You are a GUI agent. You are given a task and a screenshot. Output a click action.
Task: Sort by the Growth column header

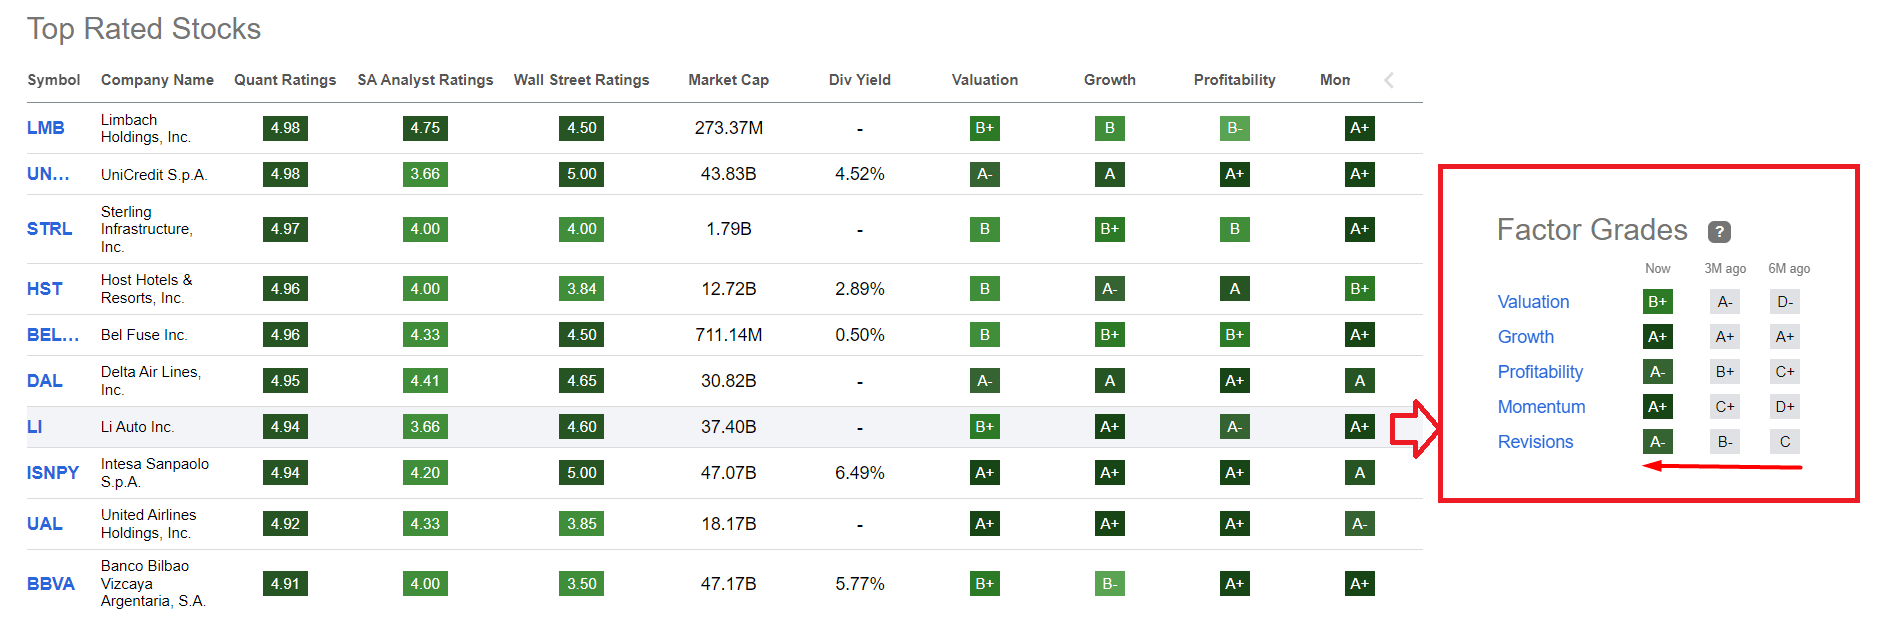pyautogui.click(x=1110, y=80)
